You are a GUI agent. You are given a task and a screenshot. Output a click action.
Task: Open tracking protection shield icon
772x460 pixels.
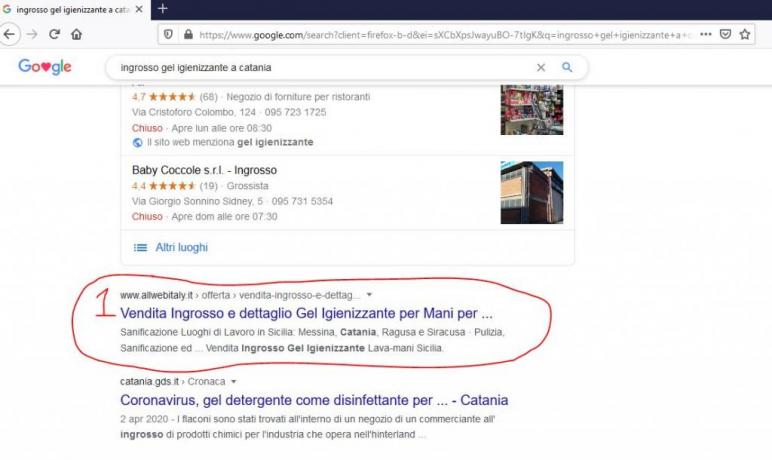[168, 34]
